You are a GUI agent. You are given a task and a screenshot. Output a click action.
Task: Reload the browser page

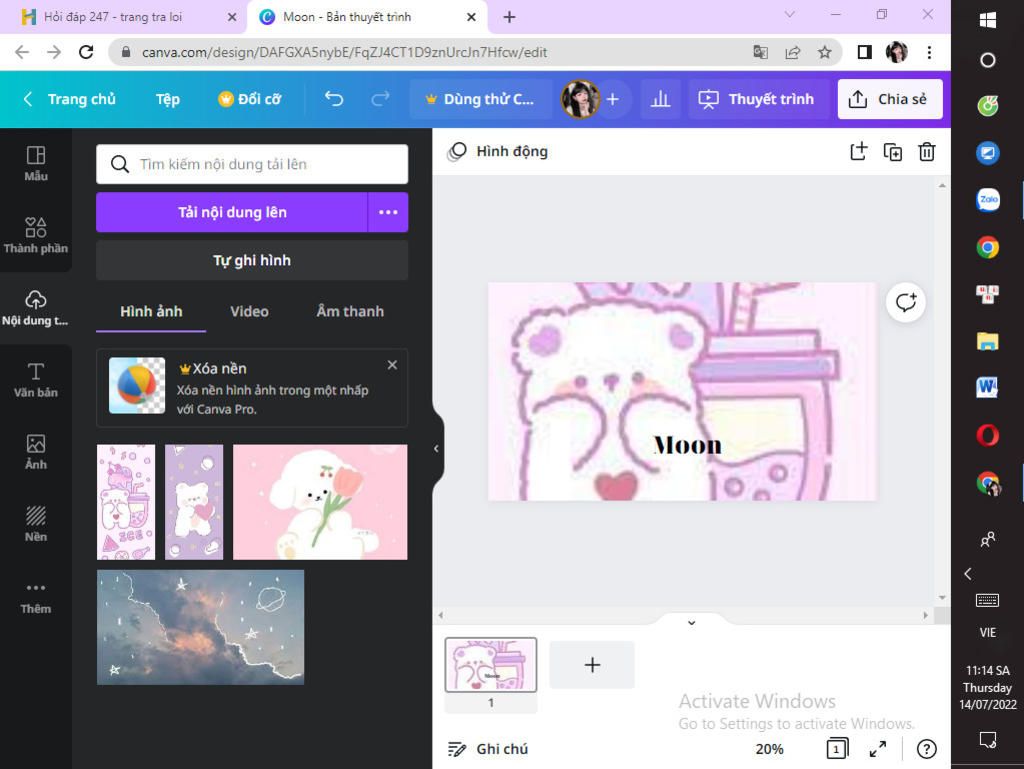click(x=86, y=52)
